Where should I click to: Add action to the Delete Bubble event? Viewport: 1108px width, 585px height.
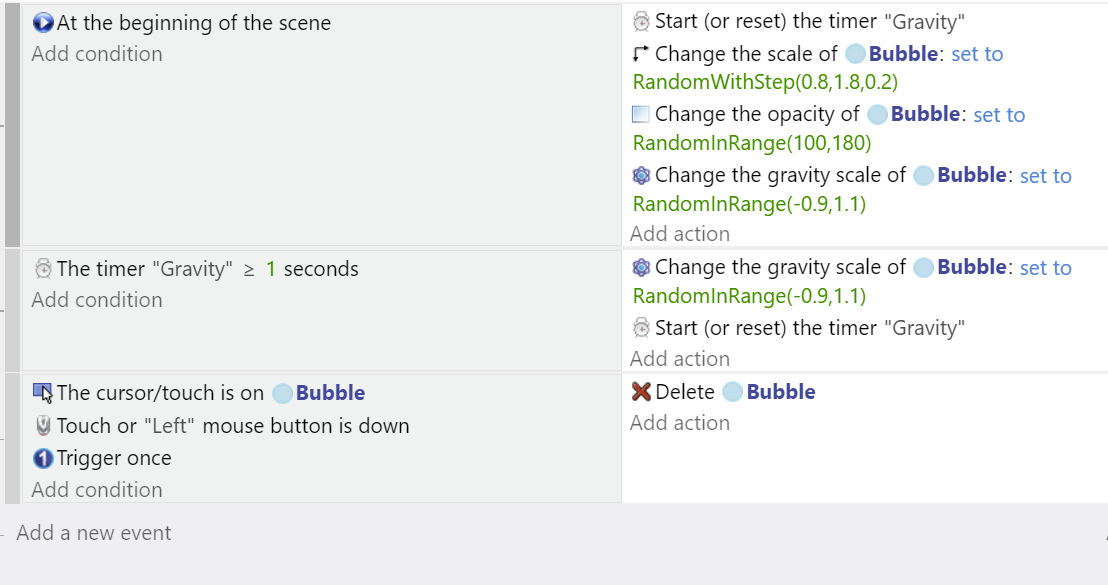click(x=680, y=423)
